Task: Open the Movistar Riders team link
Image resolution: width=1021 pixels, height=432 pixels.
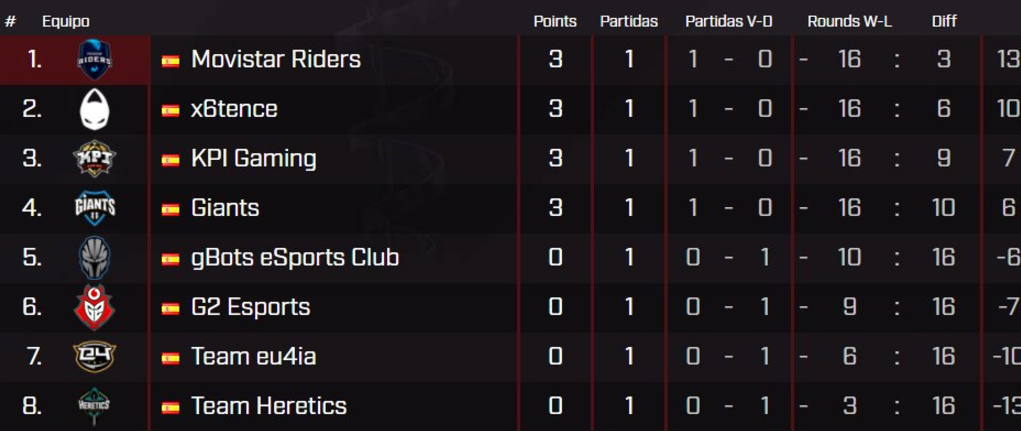Action: pyautogui.click(x=275, y=59)
